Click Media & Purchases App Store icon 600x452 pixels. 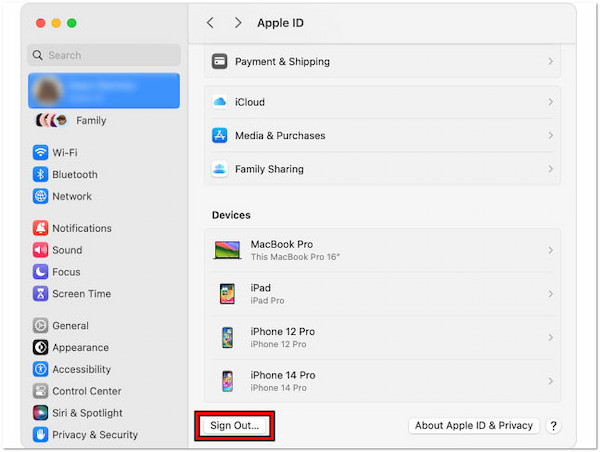[x=220, y=135]
